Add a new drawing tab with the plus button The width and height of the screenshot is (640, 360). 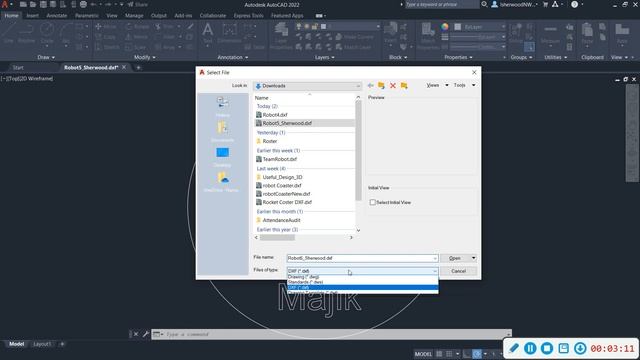138,68
